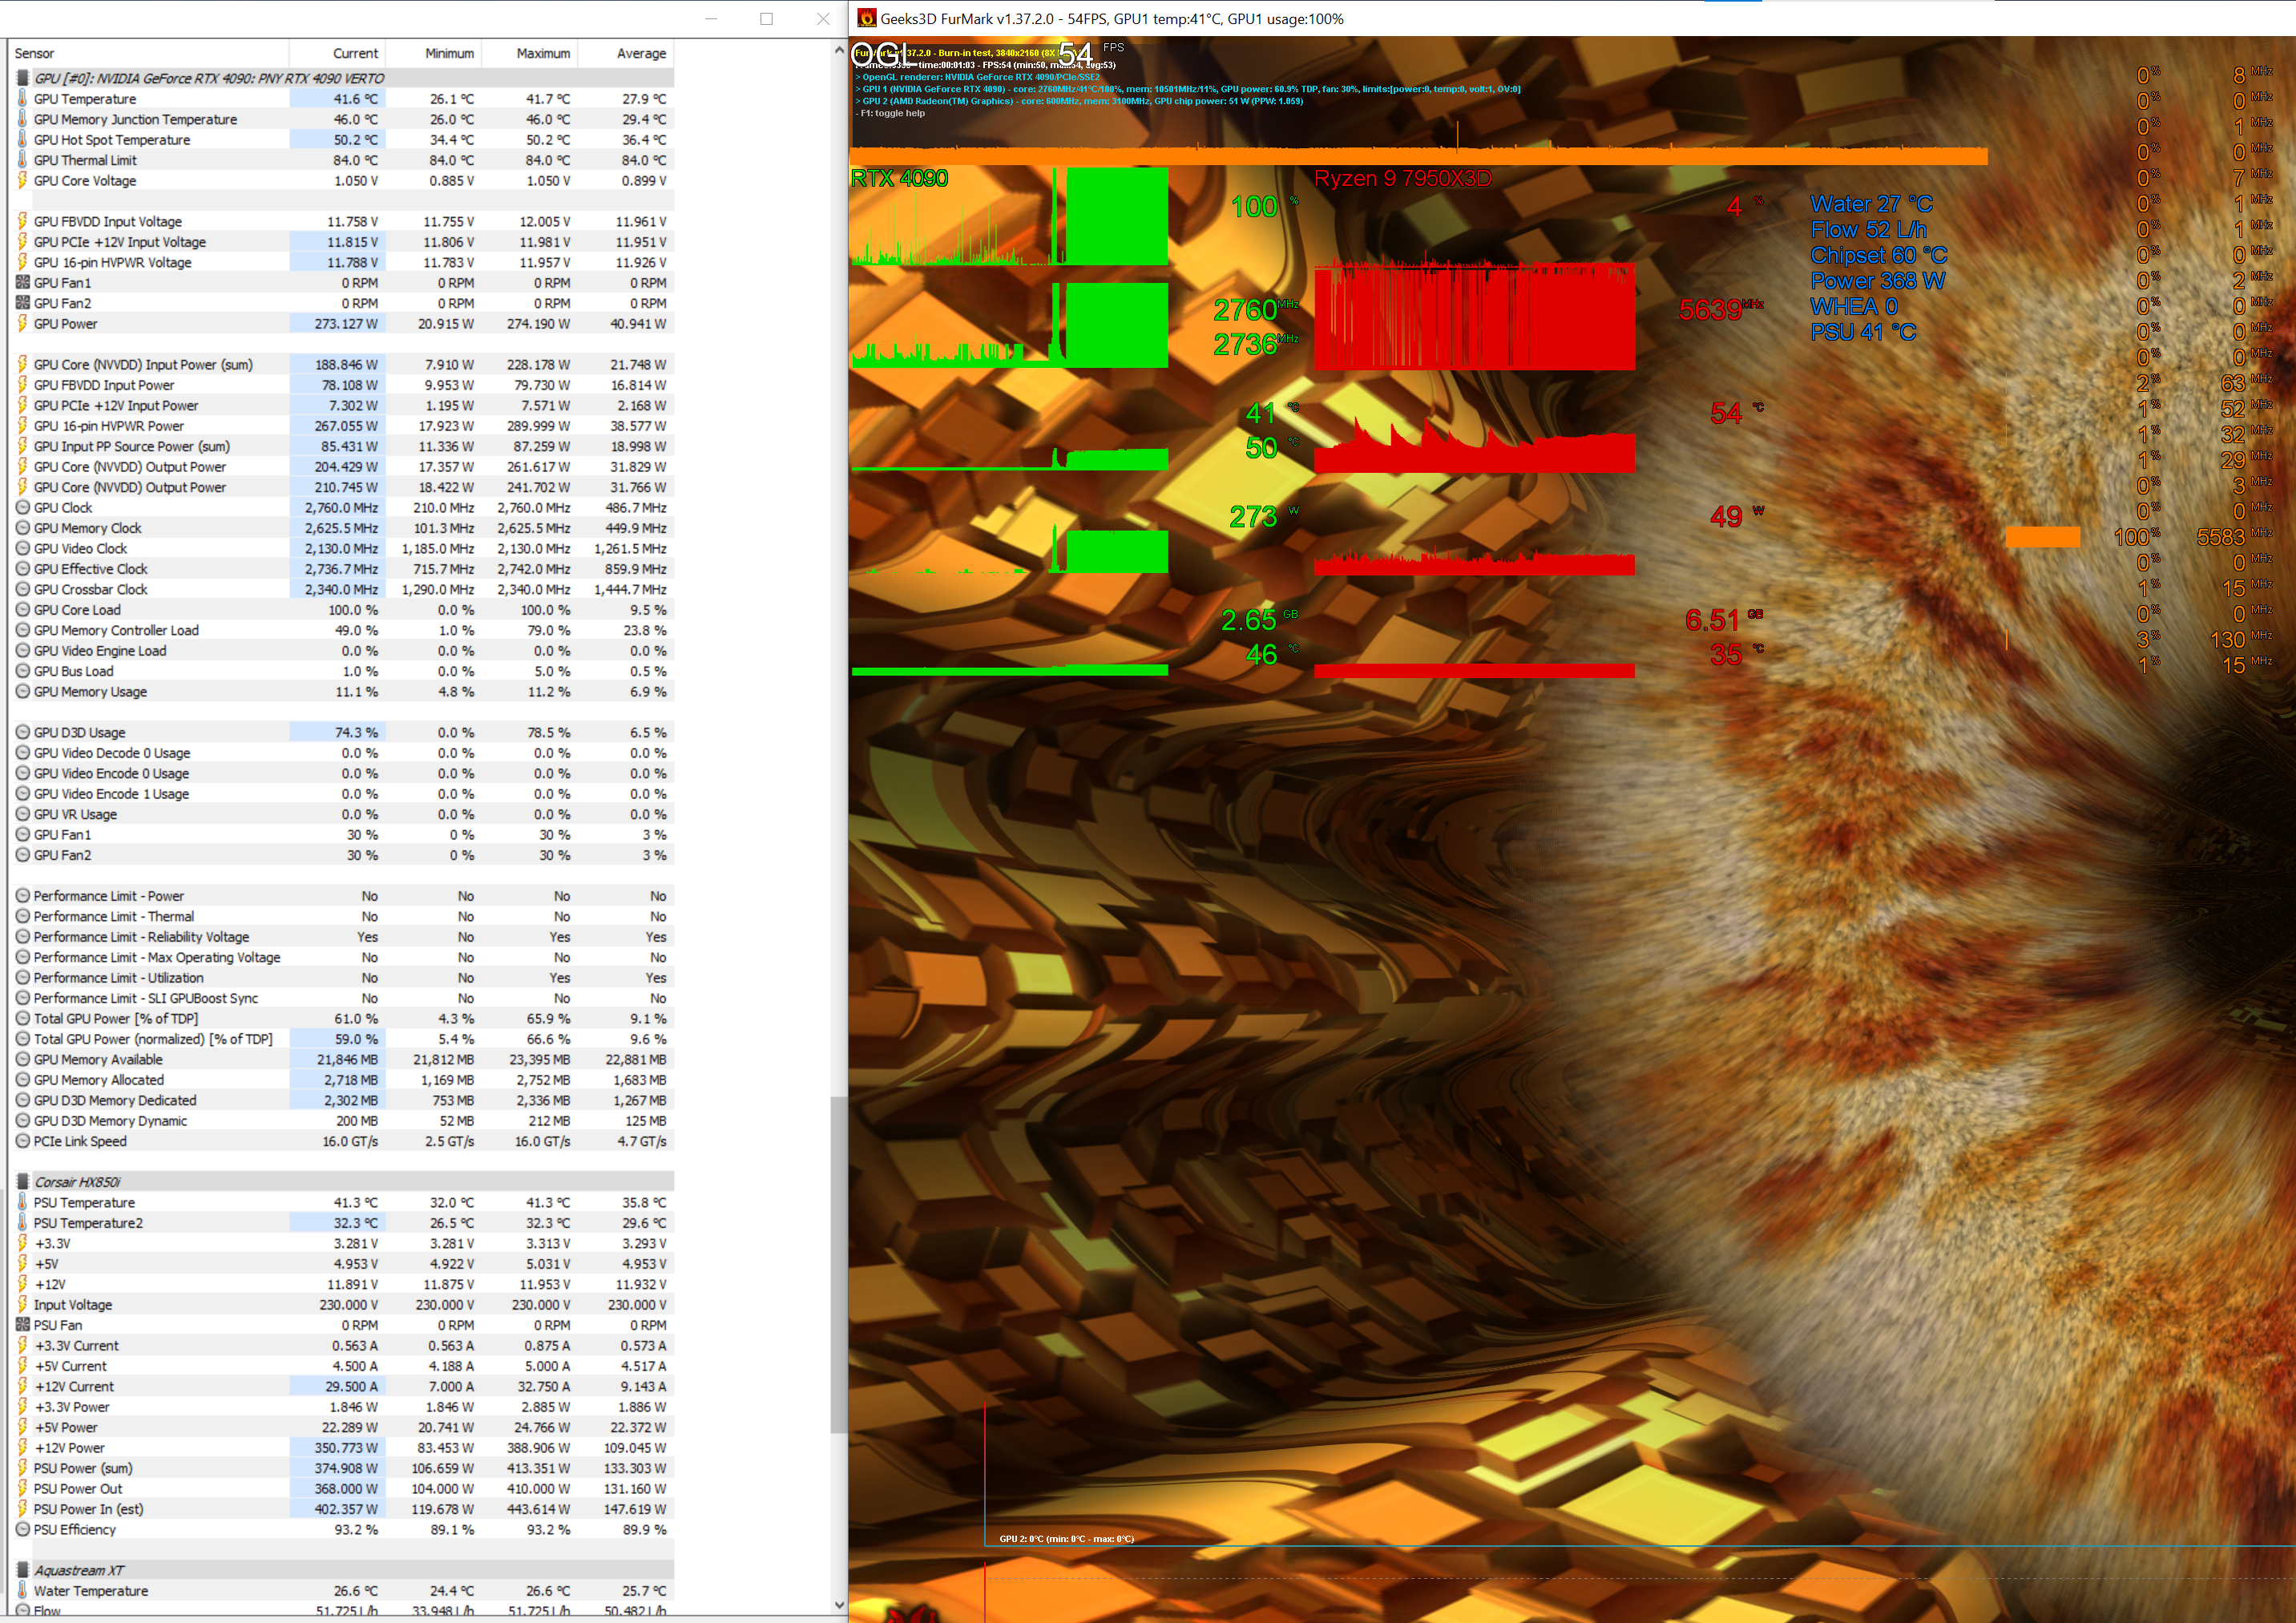The height and width of the screenshot is (1623, 2296).
Task: Click the lightning icon next to PSU Power Out
Action: point(22,1489)
